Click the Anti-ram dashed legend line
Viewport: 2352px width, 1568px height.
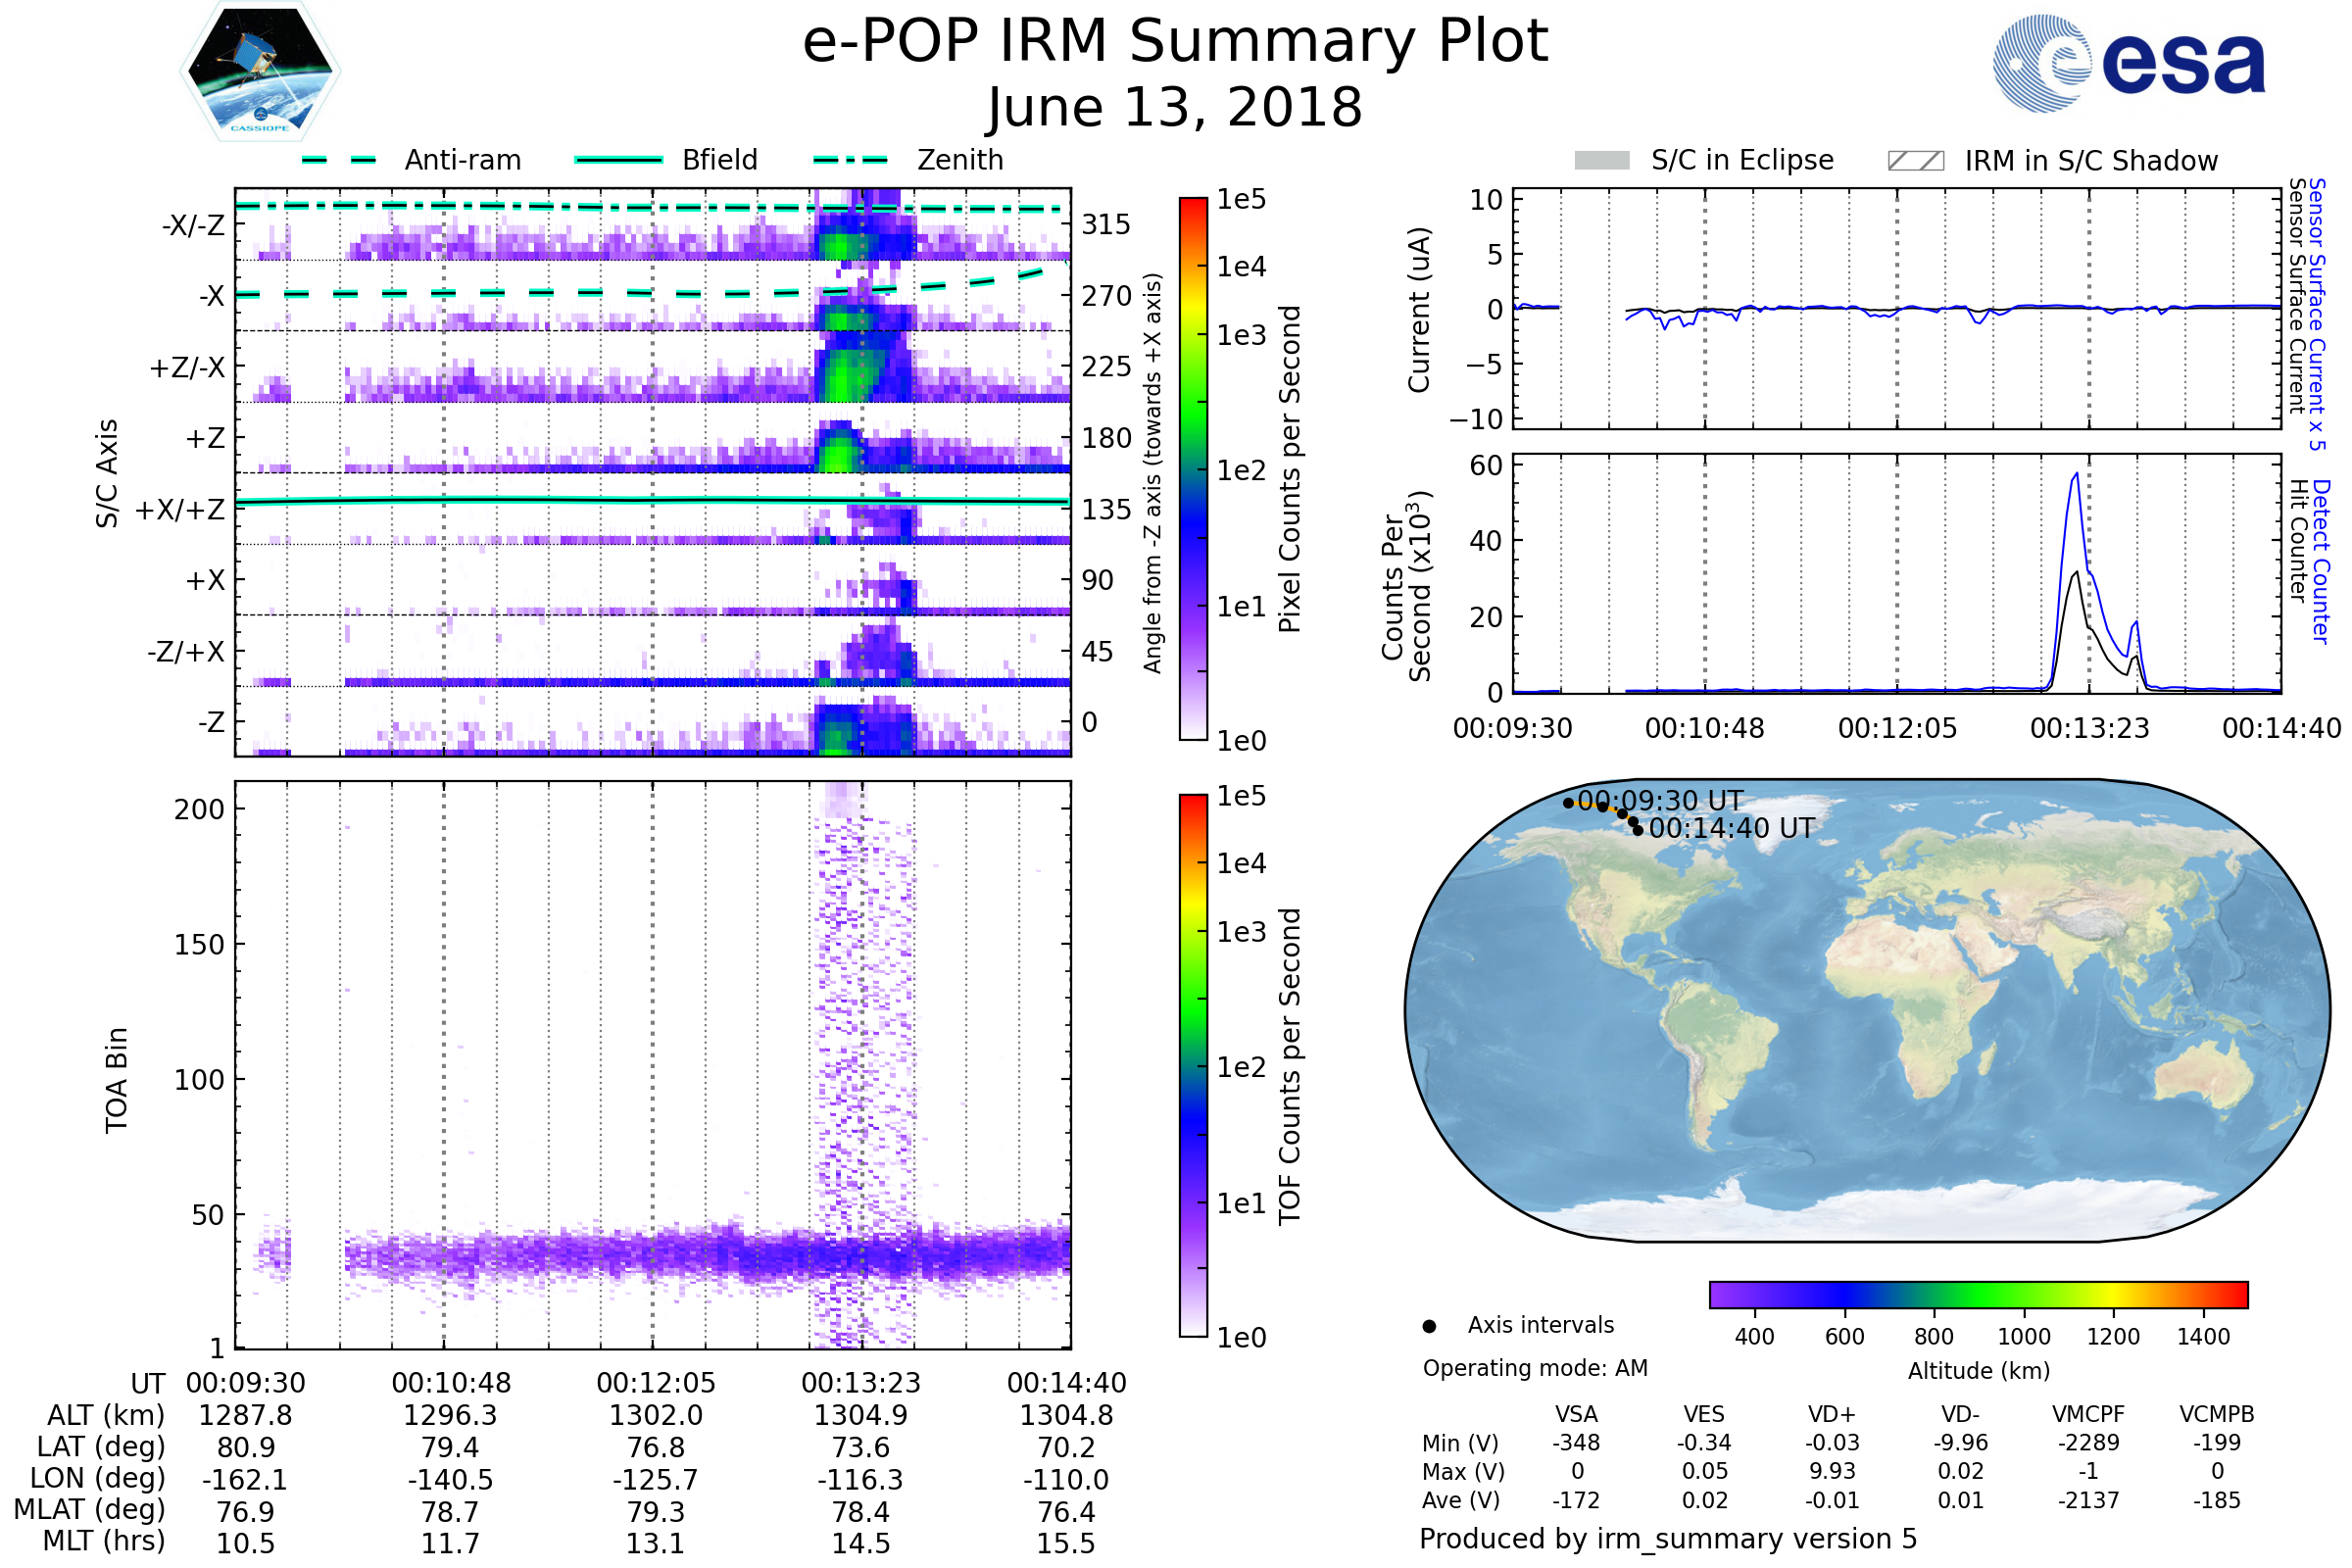[x=339, y=160]
